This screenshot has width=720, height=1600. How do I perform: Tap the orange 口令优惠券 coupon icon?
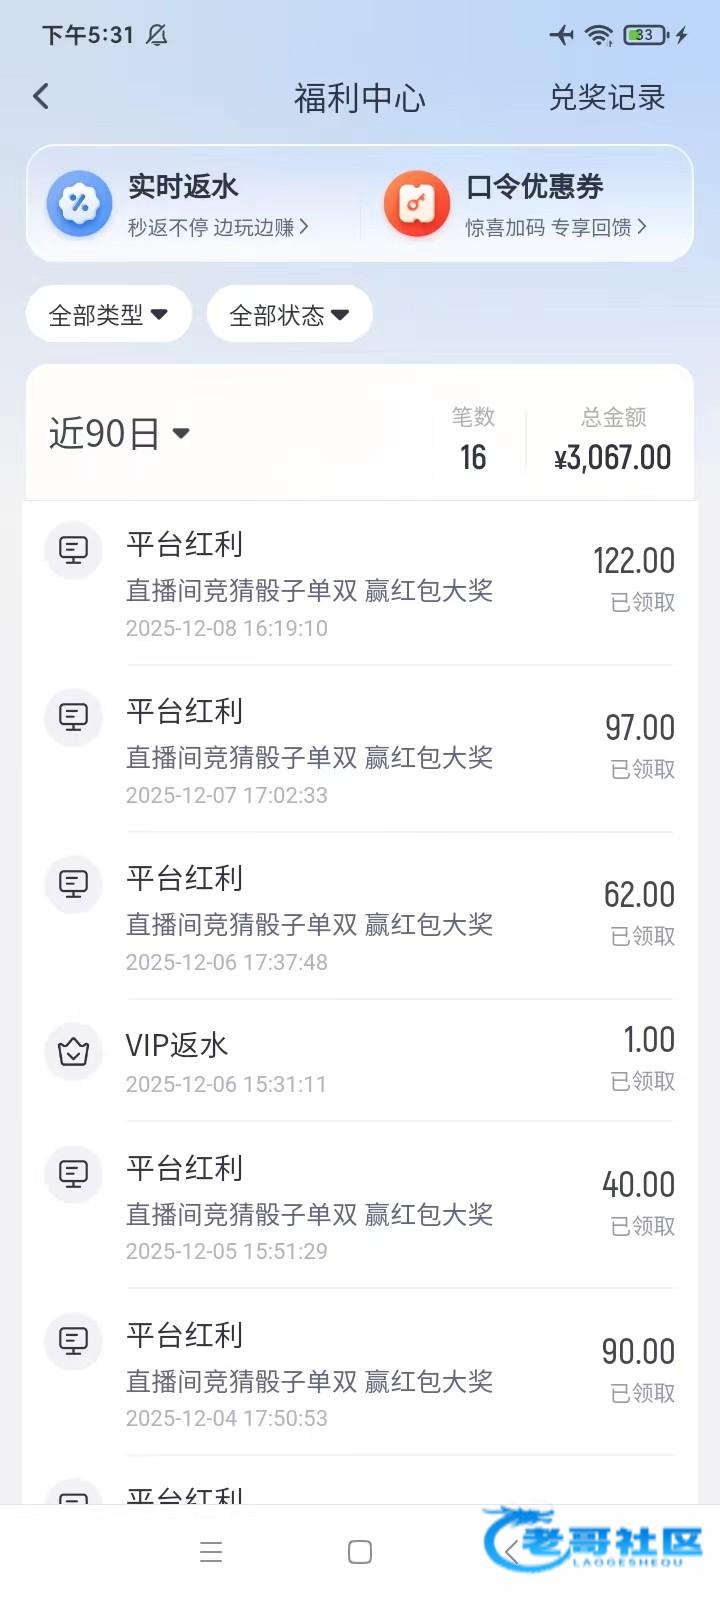(x=417, y=204)
